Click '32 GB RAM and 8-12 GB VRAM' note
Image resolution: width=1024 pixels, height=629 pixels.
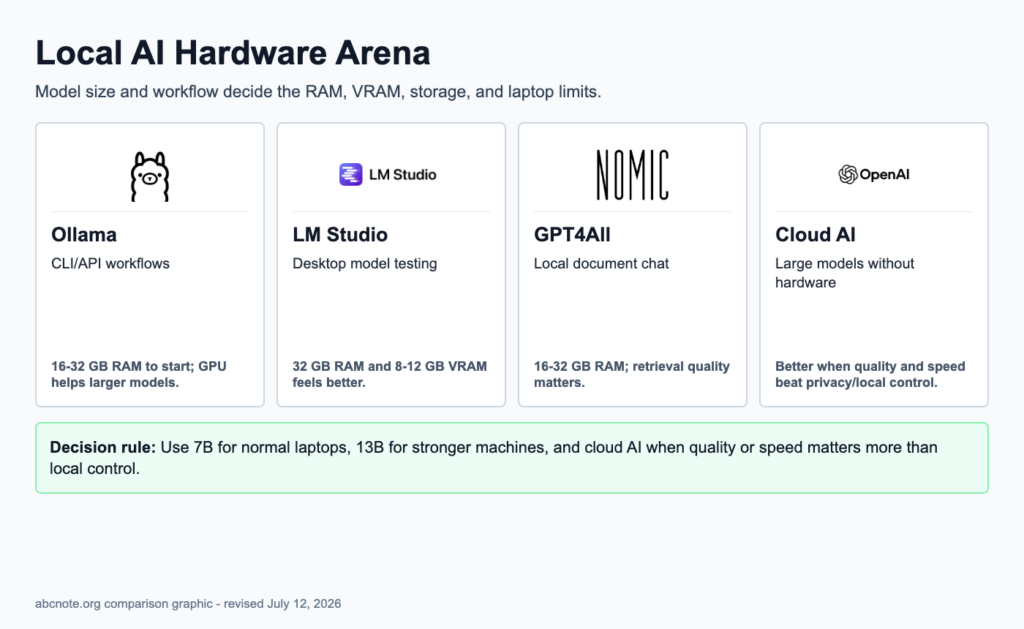pyautogui.click(x=389, y=374)
